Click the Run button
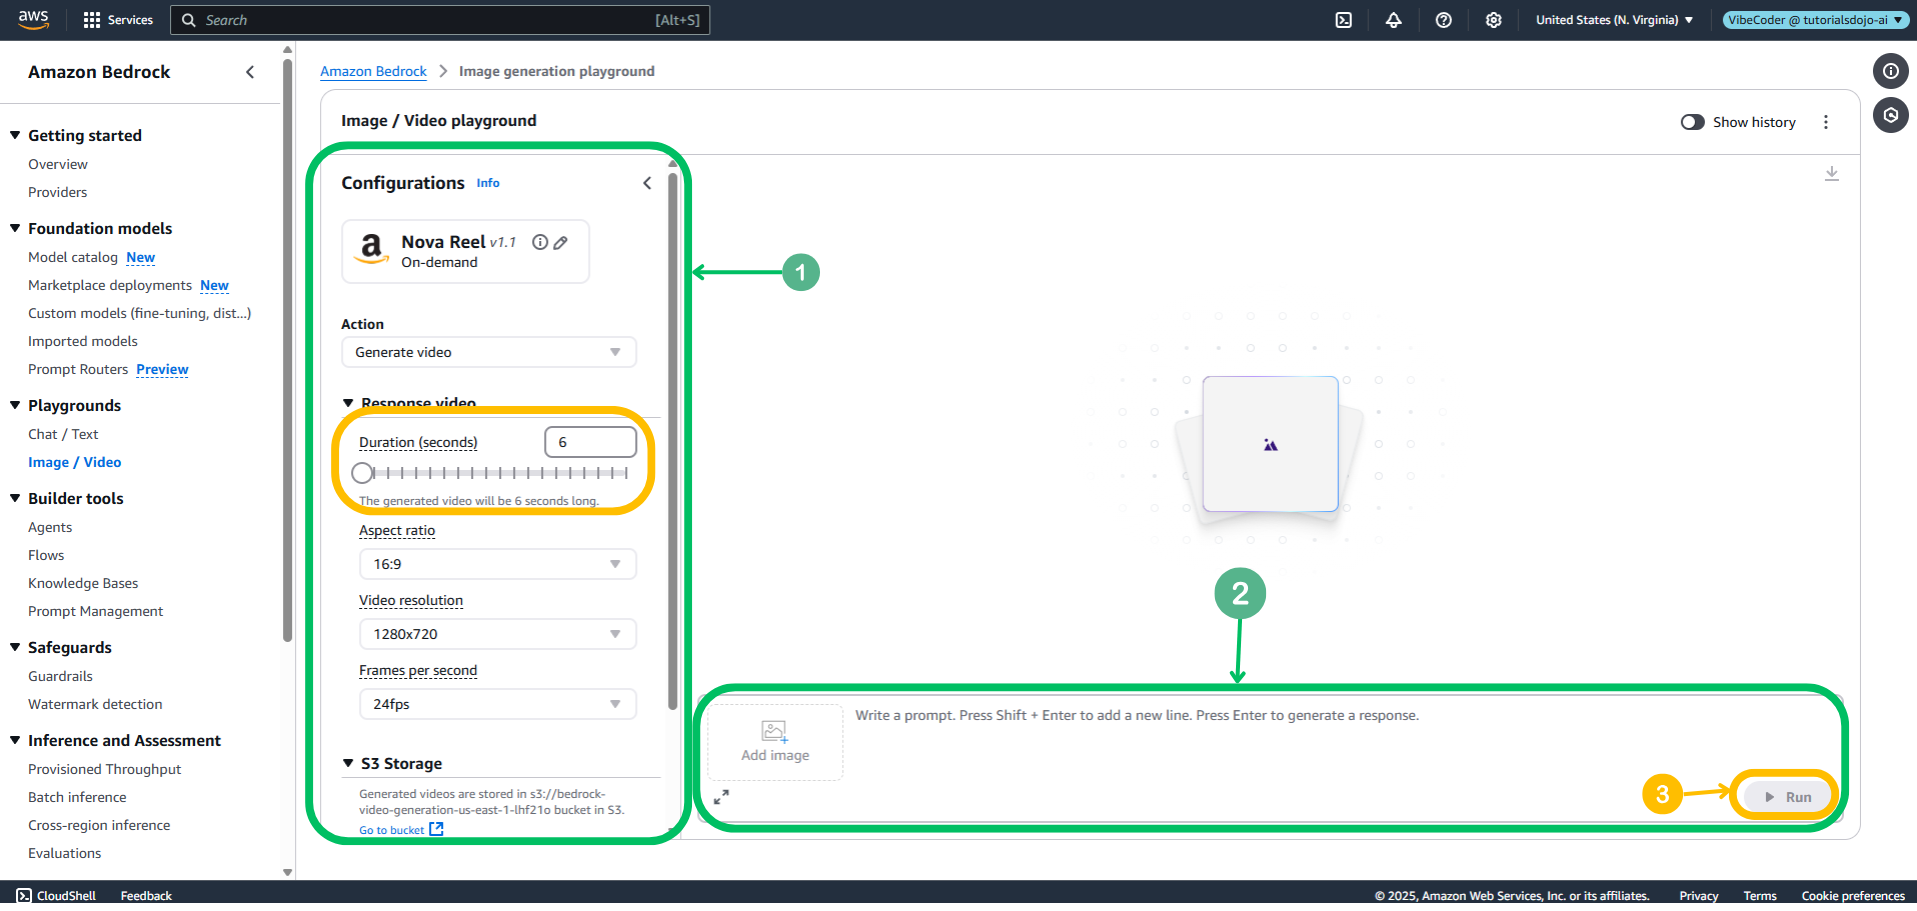 tap(1787, 797)
